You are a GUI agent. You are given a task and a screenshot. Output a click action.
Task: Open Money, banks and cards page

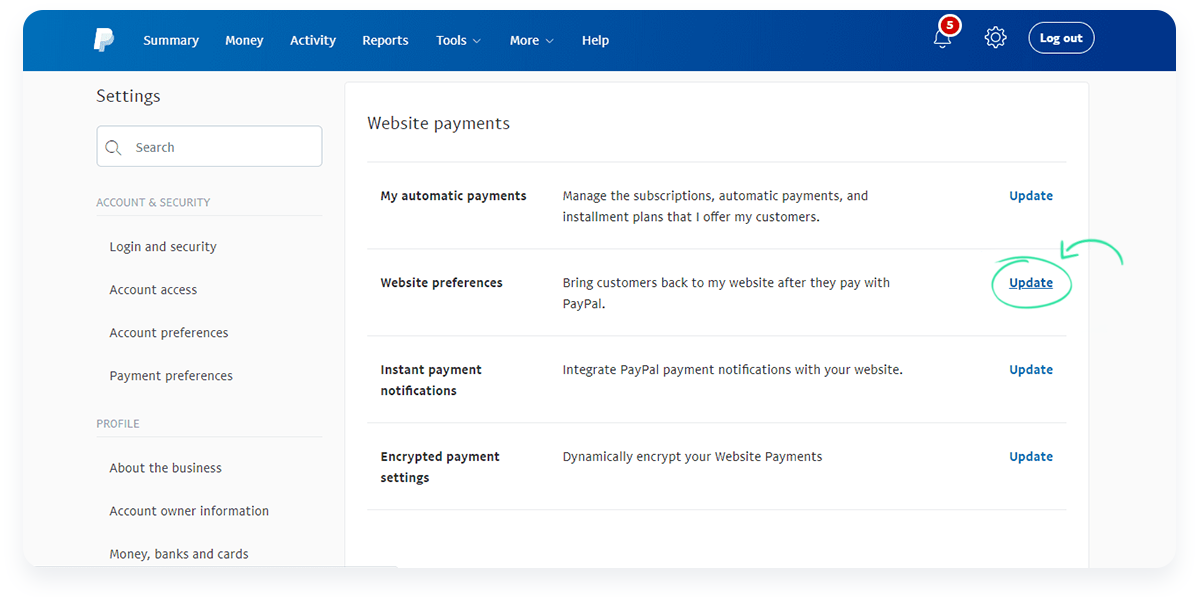point(179,554)
